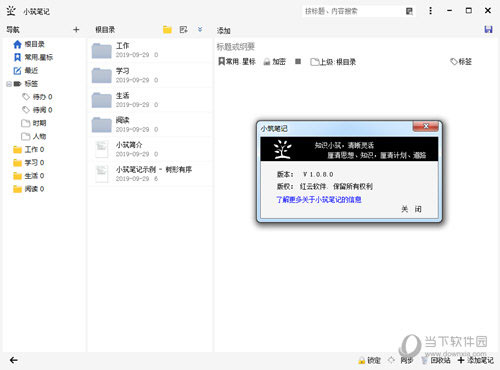This screenshot has width=500, height=370.
Task: Open the learn more about 小筑笔记 link
Action: (319, 199)
